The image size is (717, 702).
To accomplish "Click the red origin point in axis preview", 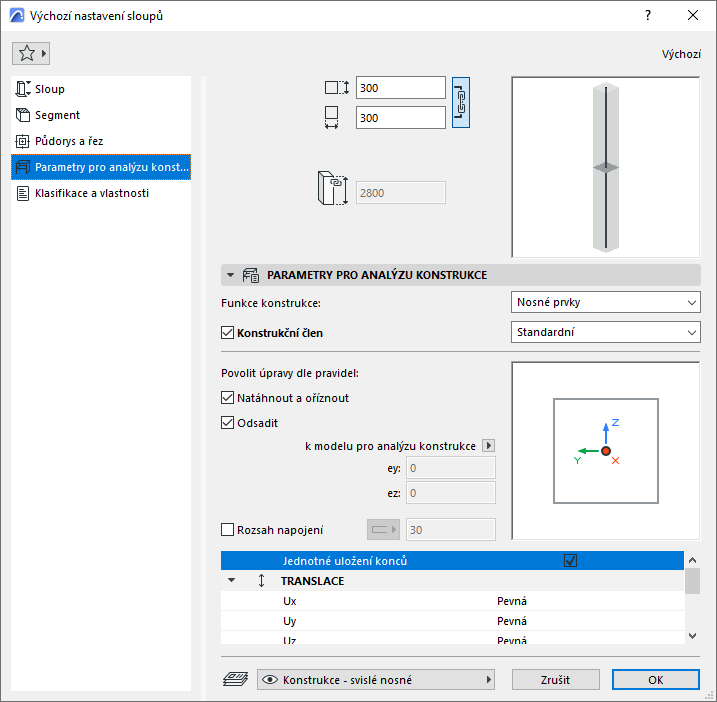I will [x=606, y=451].
